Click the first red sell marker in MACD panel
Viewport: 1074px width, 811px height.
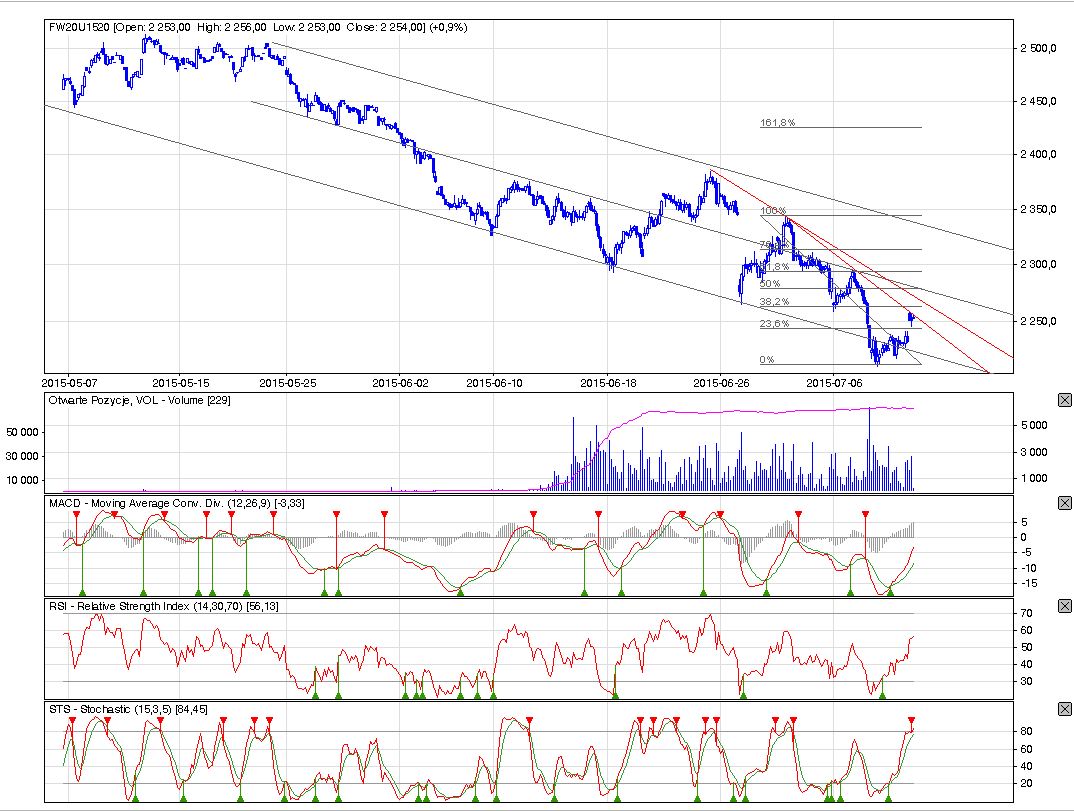click(77, 514)
